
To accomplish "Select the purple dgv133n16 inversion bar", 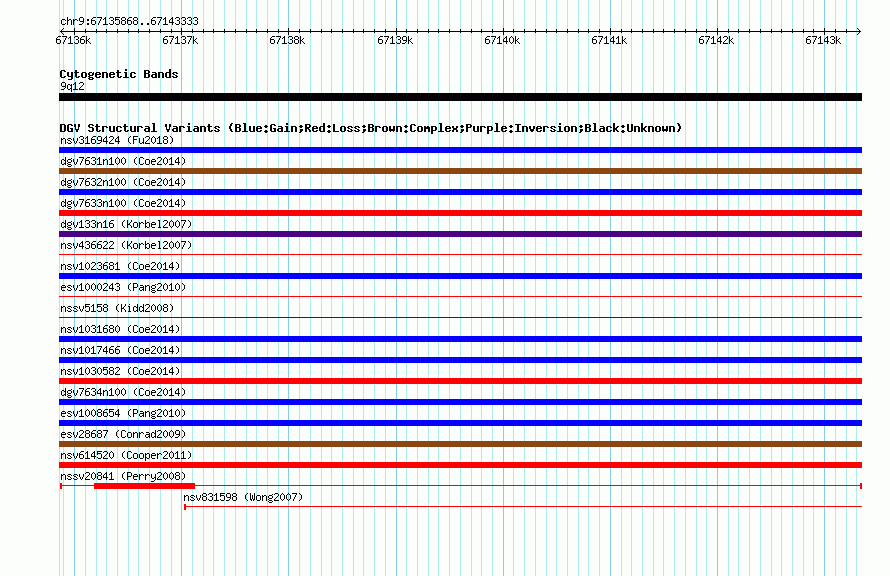I will [460, 234].
